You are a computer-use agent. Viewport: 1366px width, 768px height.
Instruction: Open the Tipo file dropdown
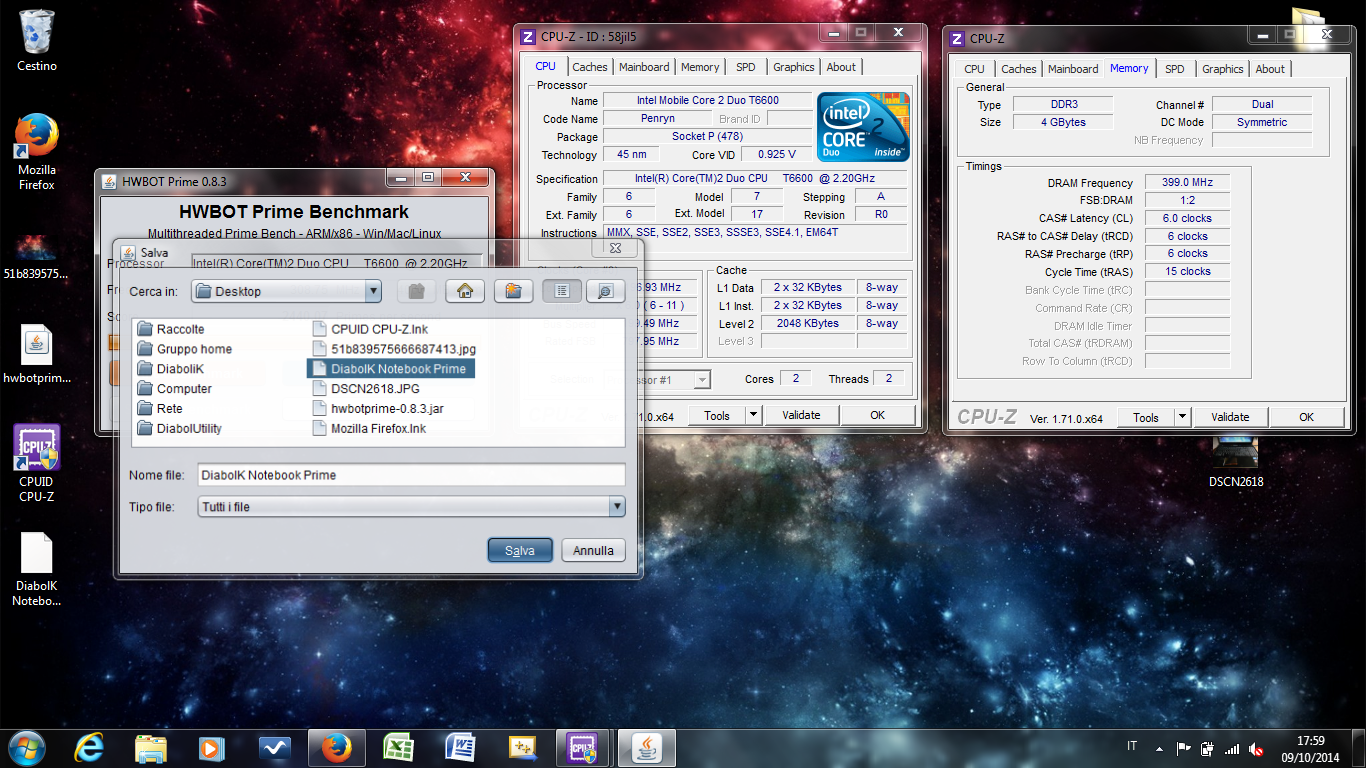pyautogui.click(x=617, y=507)
